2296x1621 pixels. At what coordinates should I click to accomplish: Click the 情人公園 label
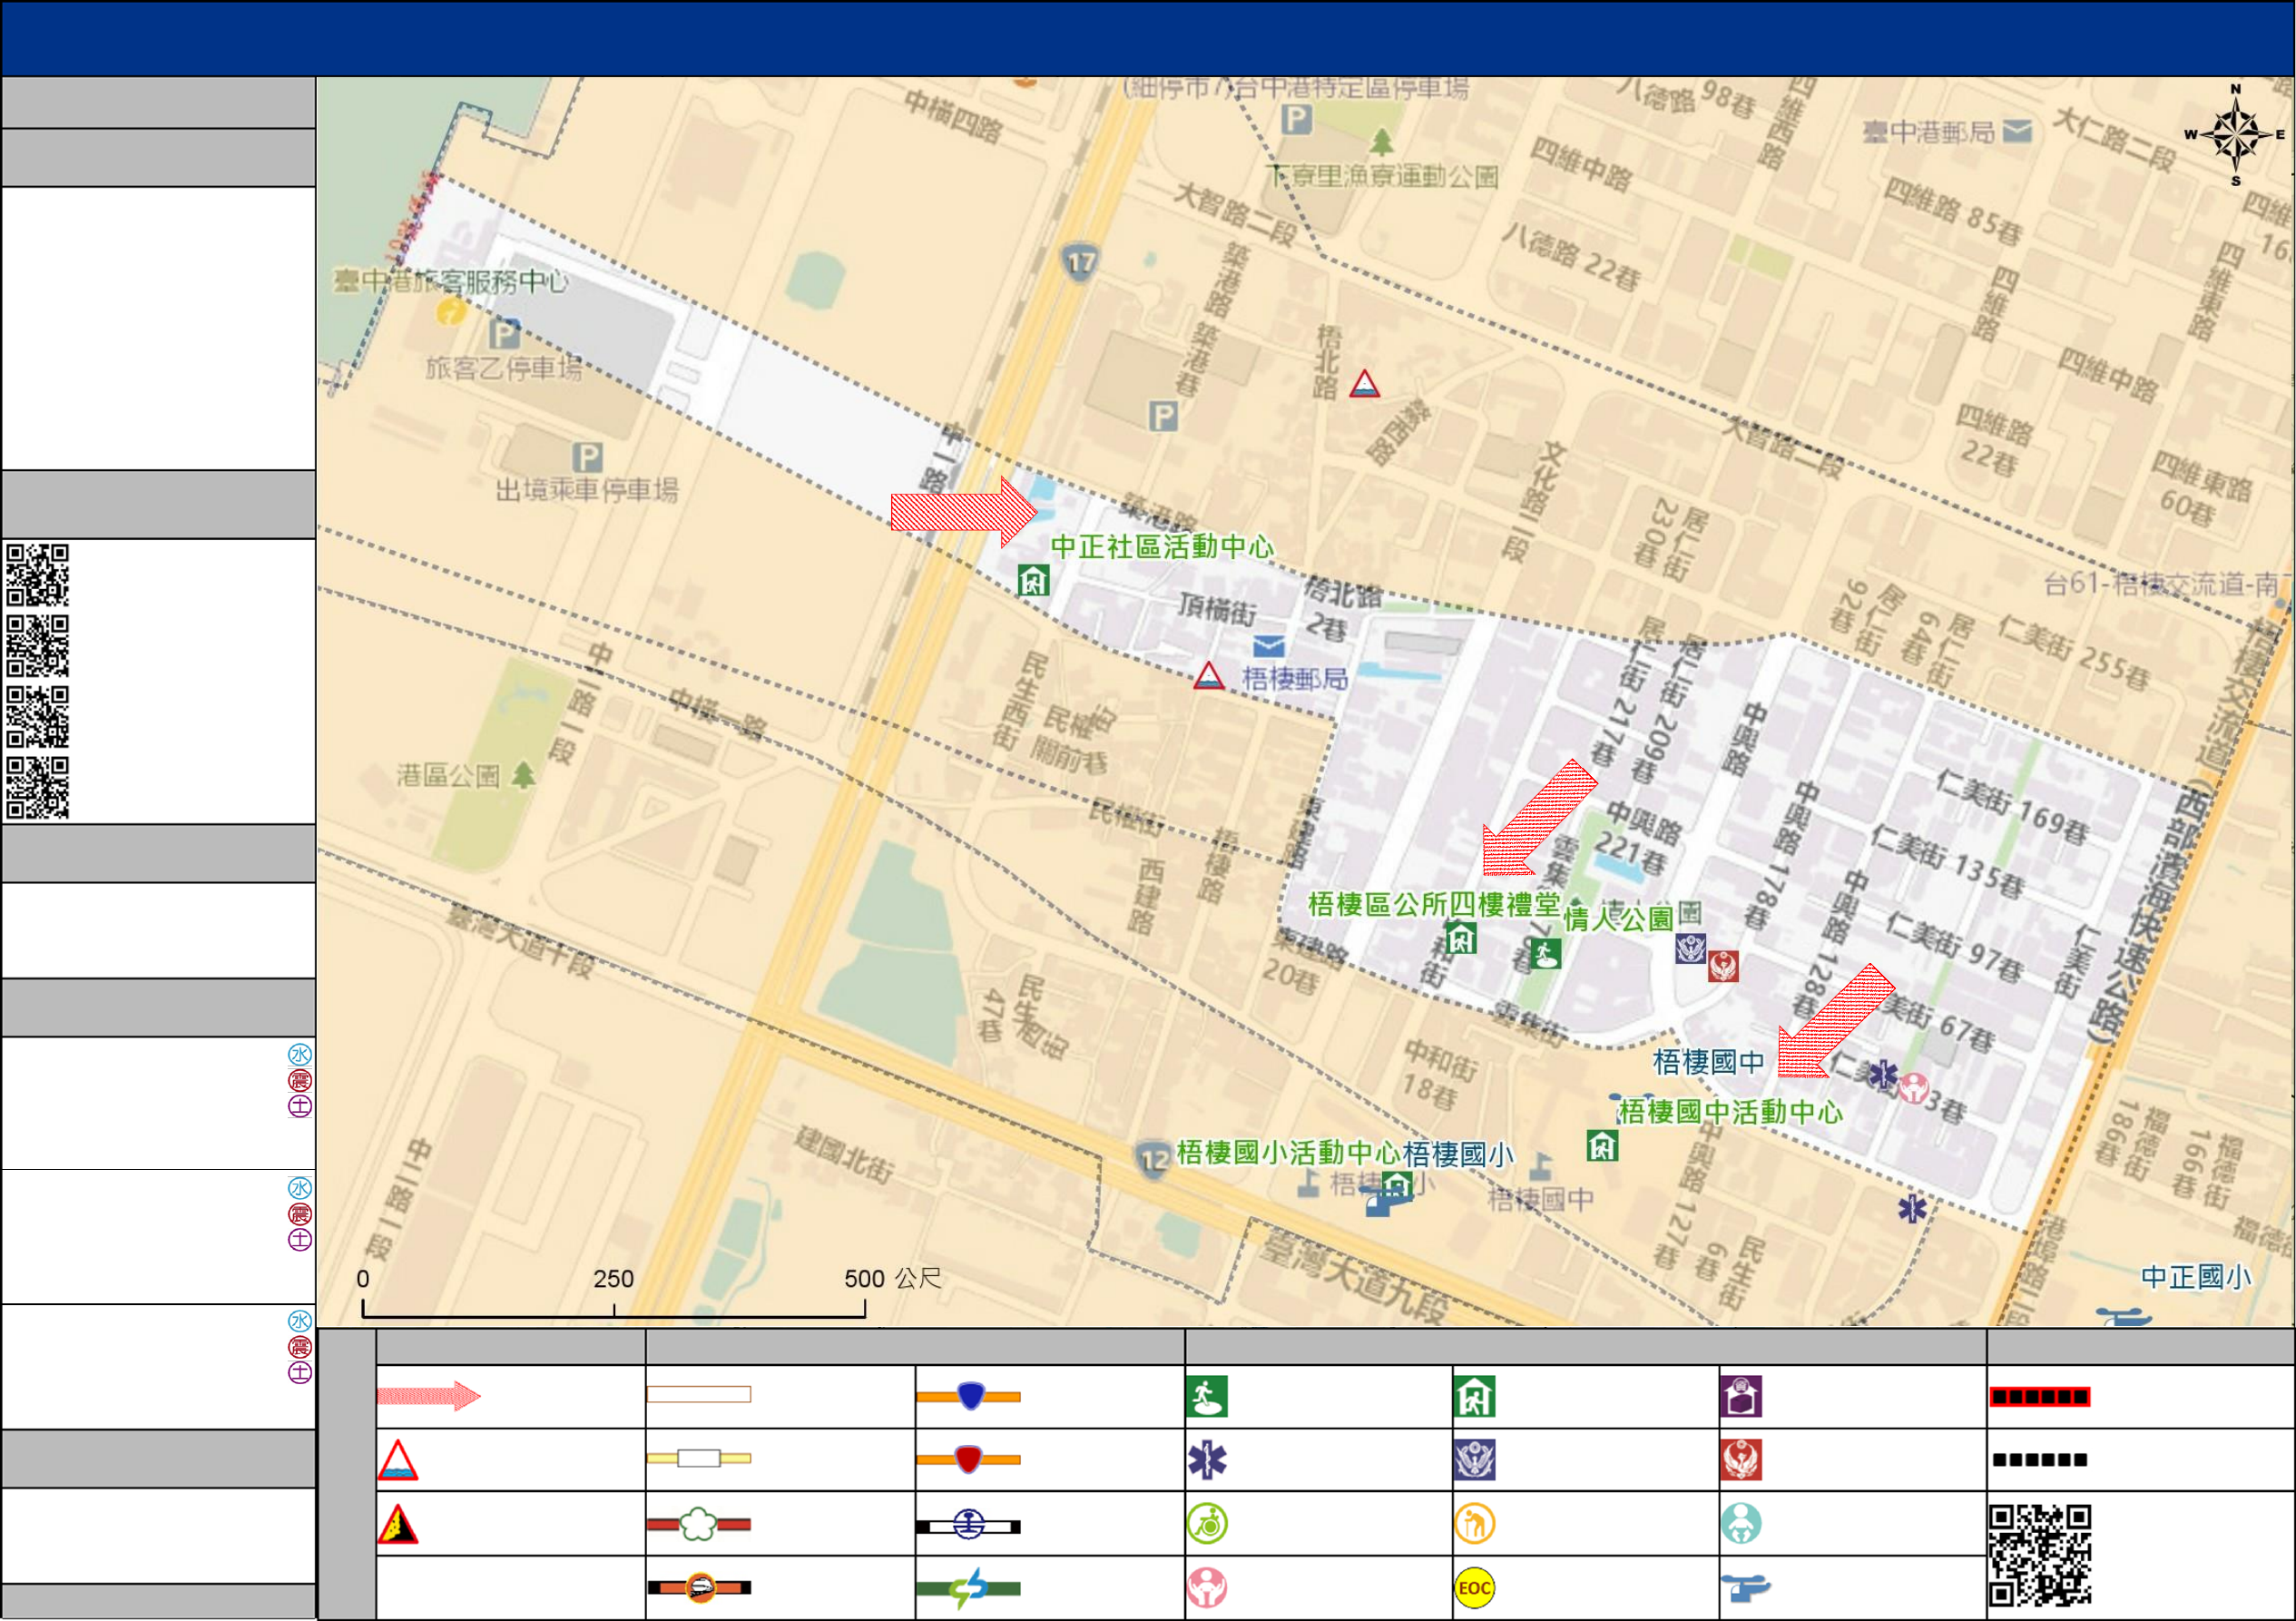[x=1619, y=919]
